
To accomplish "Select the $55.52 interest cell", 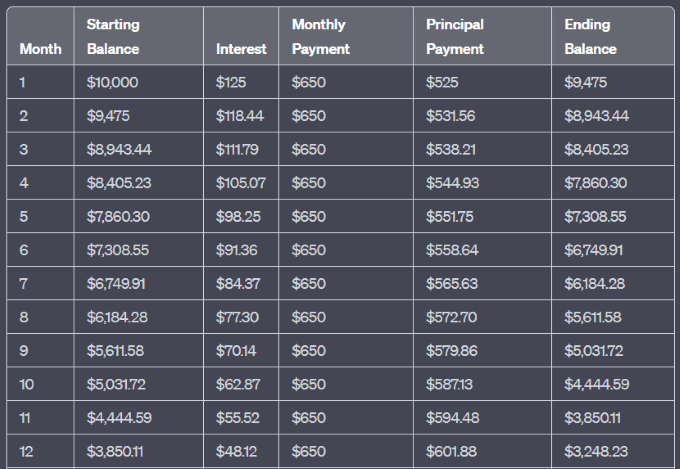I will click(x=241, y=418).
